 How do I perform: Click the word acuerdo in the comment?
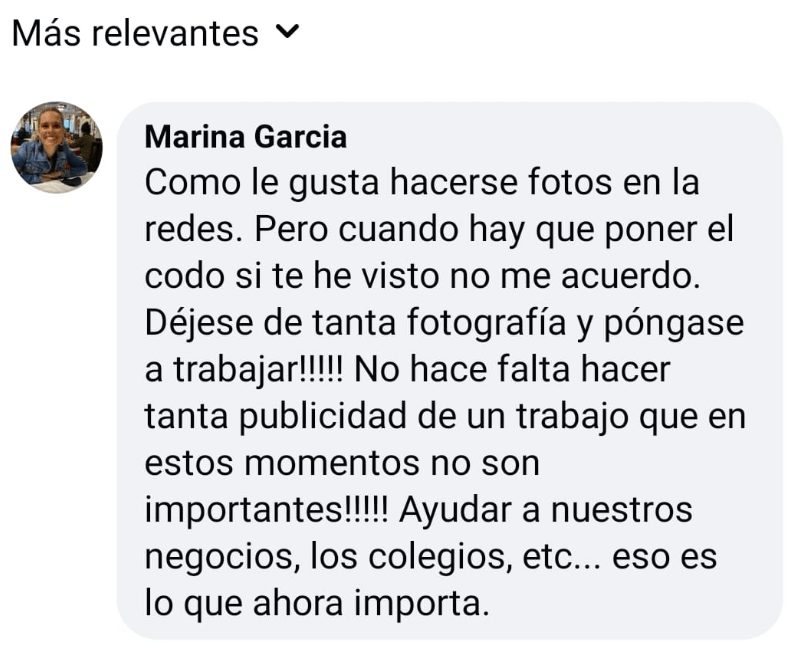pos(630,276)
